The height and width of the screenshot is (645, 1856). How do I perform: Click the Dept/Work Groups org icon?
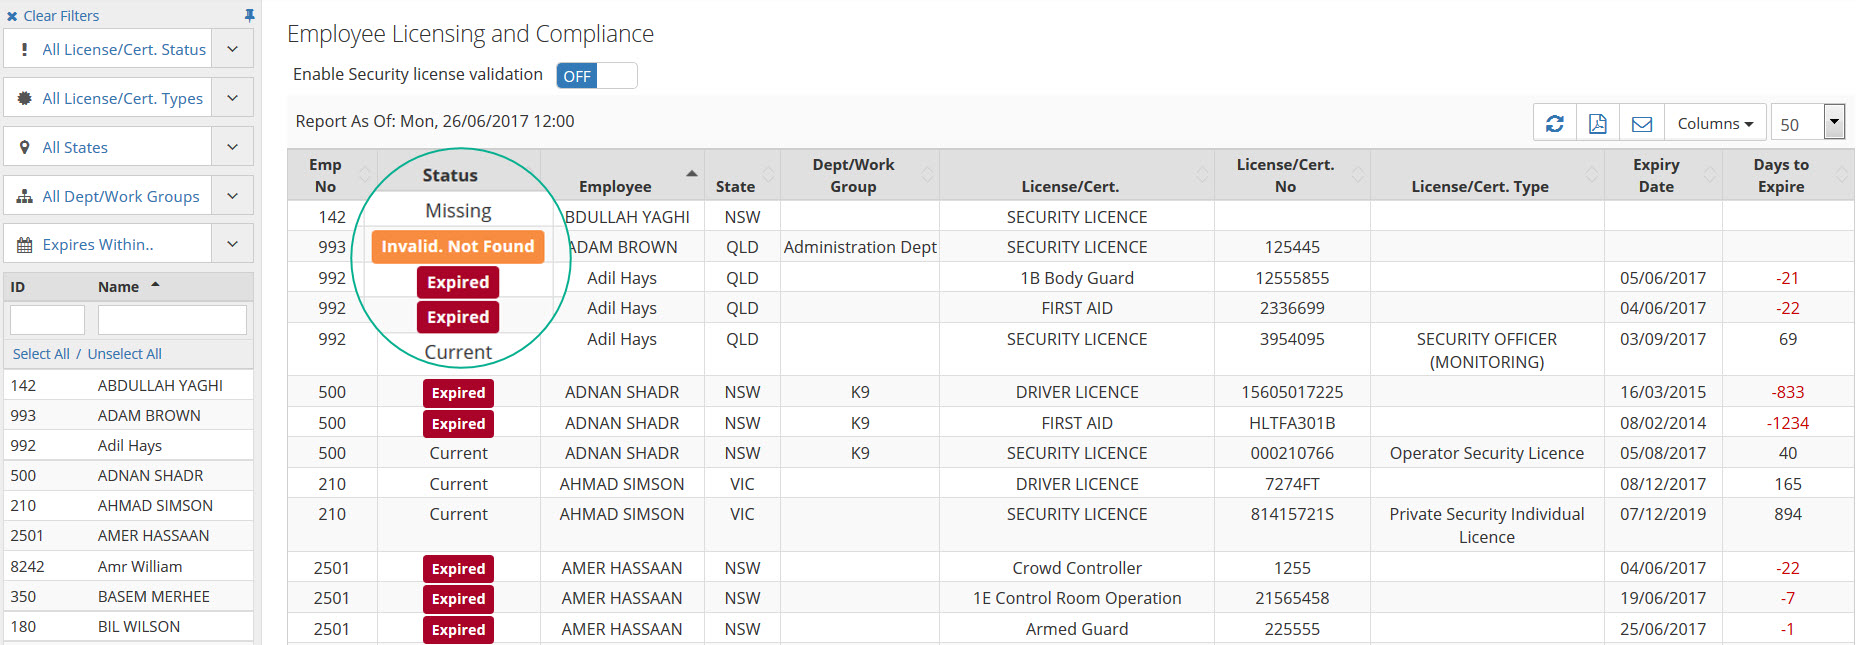click(24, 196)
